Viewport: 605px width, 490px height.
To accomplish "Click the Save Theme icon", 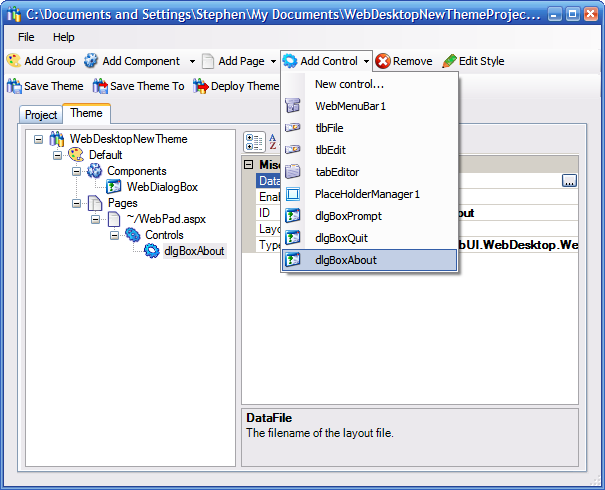I will [x=14, y=86].
